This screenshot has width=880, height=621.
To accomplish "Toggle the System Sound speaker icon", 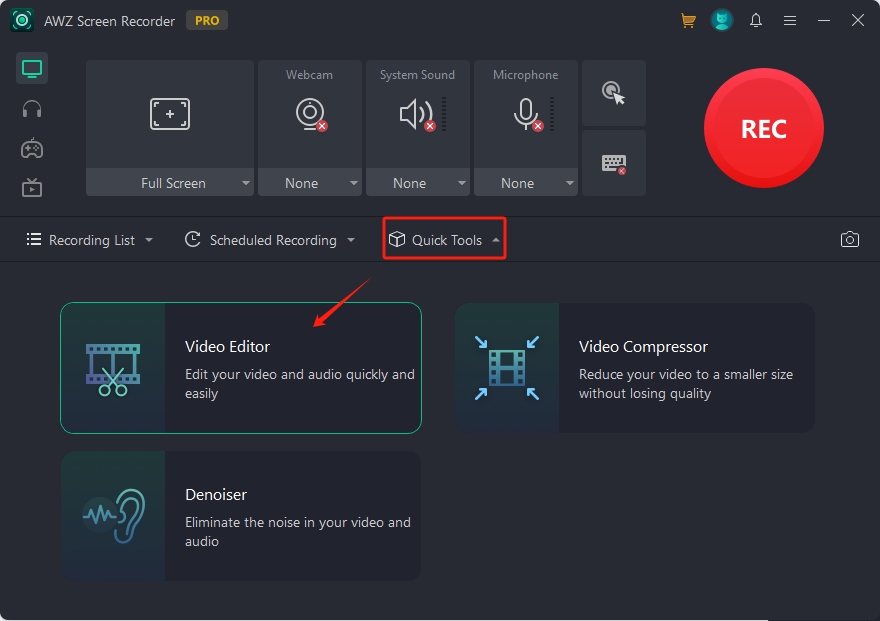I will (x=417, y=114).
